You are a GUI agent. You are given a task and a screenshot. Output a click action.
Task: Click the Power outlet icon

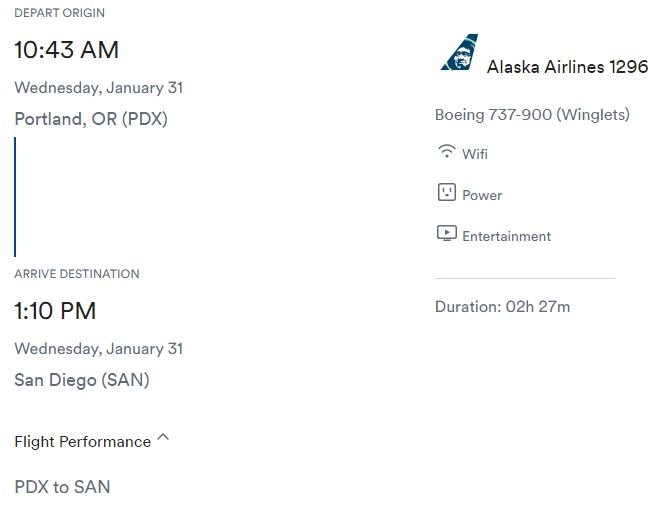(x=446, y=192)
